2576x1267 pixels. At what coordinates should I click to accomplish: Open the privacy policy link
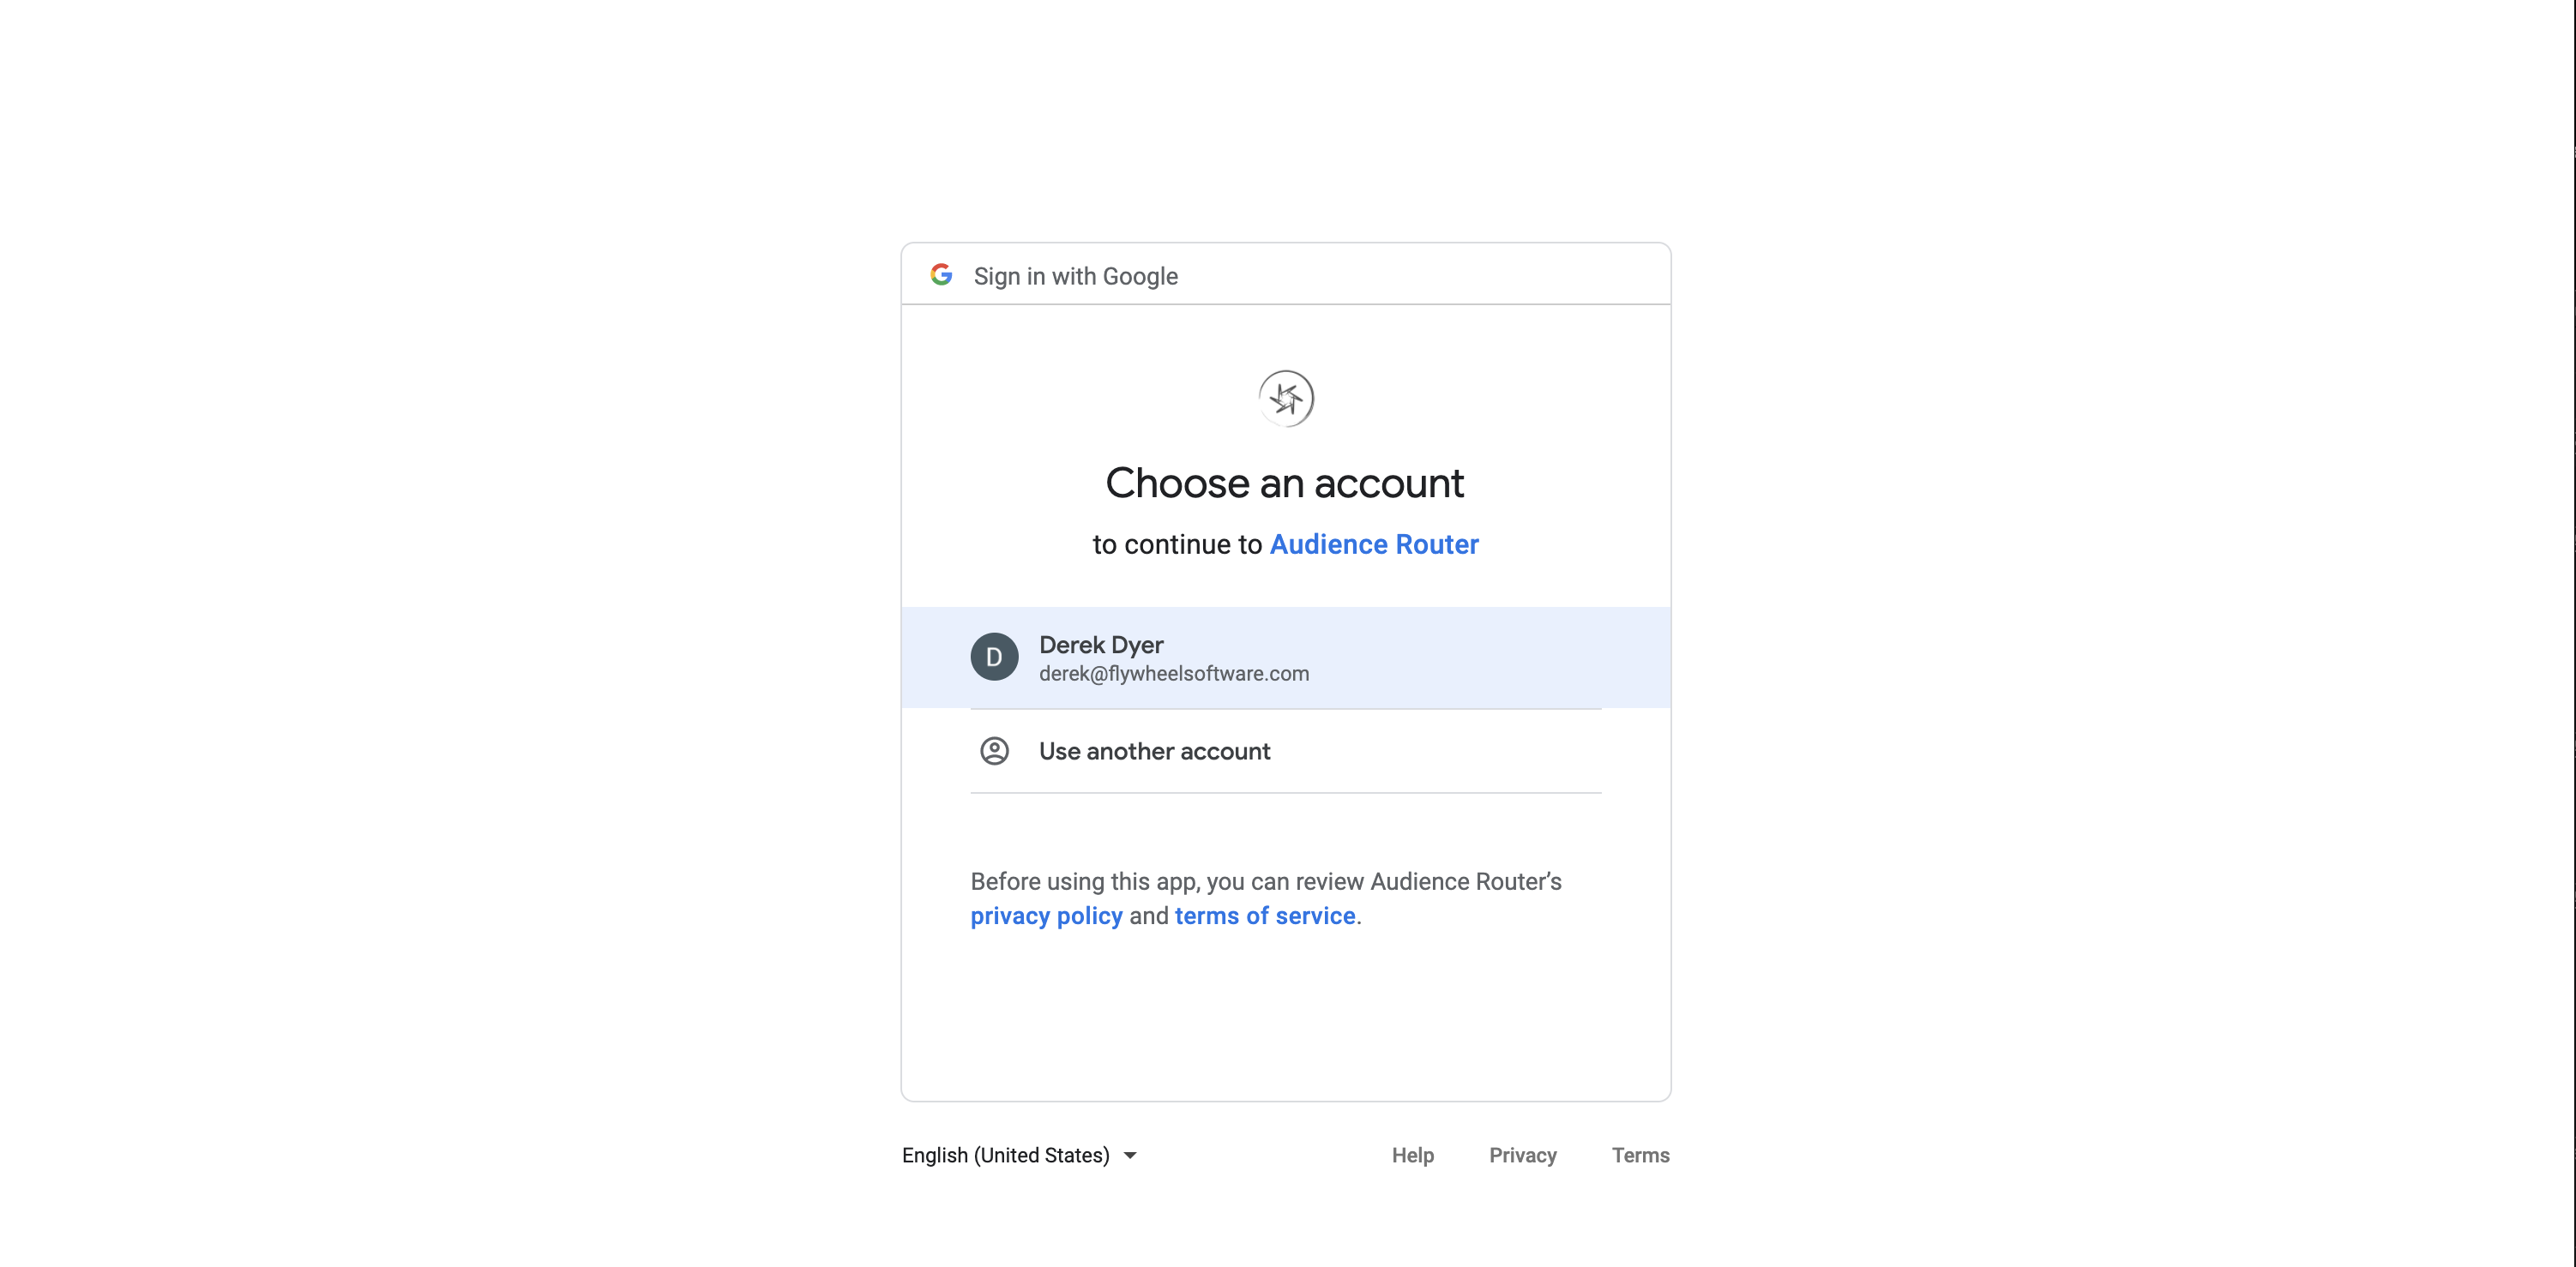click(1046, 916)
